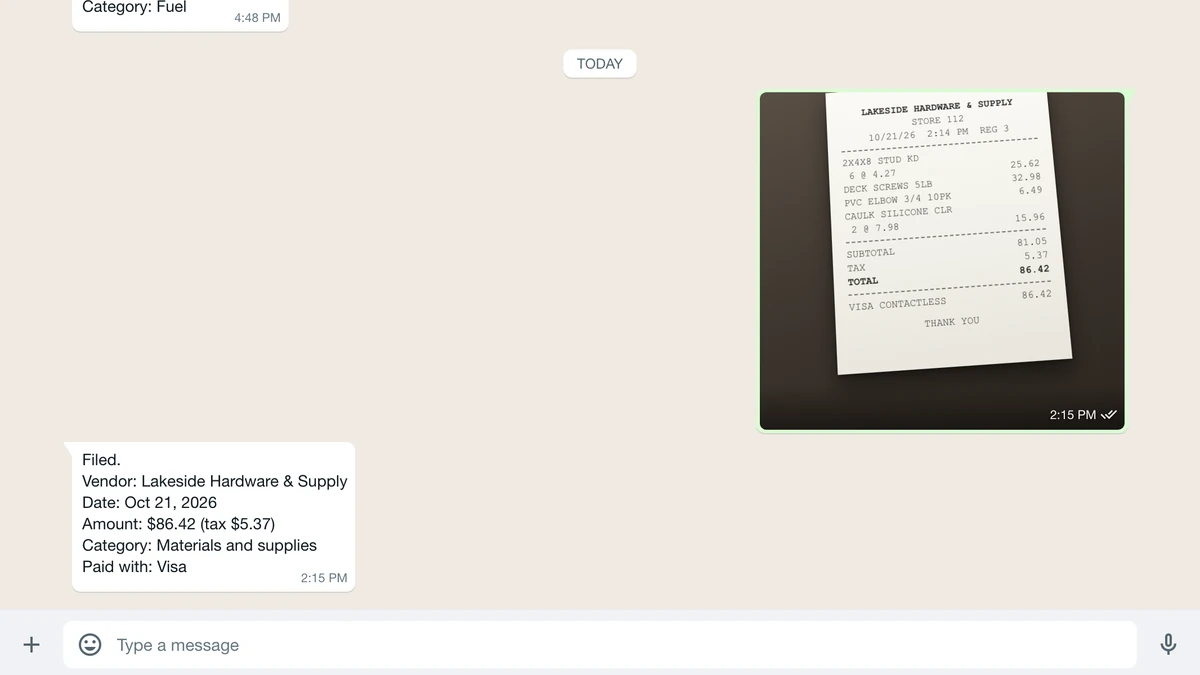Select 'Category: Materials and supplies' line
Image resolution: width=1200 pixels, height=675 pixels.
pyautogui.click(x=200, y=545)
